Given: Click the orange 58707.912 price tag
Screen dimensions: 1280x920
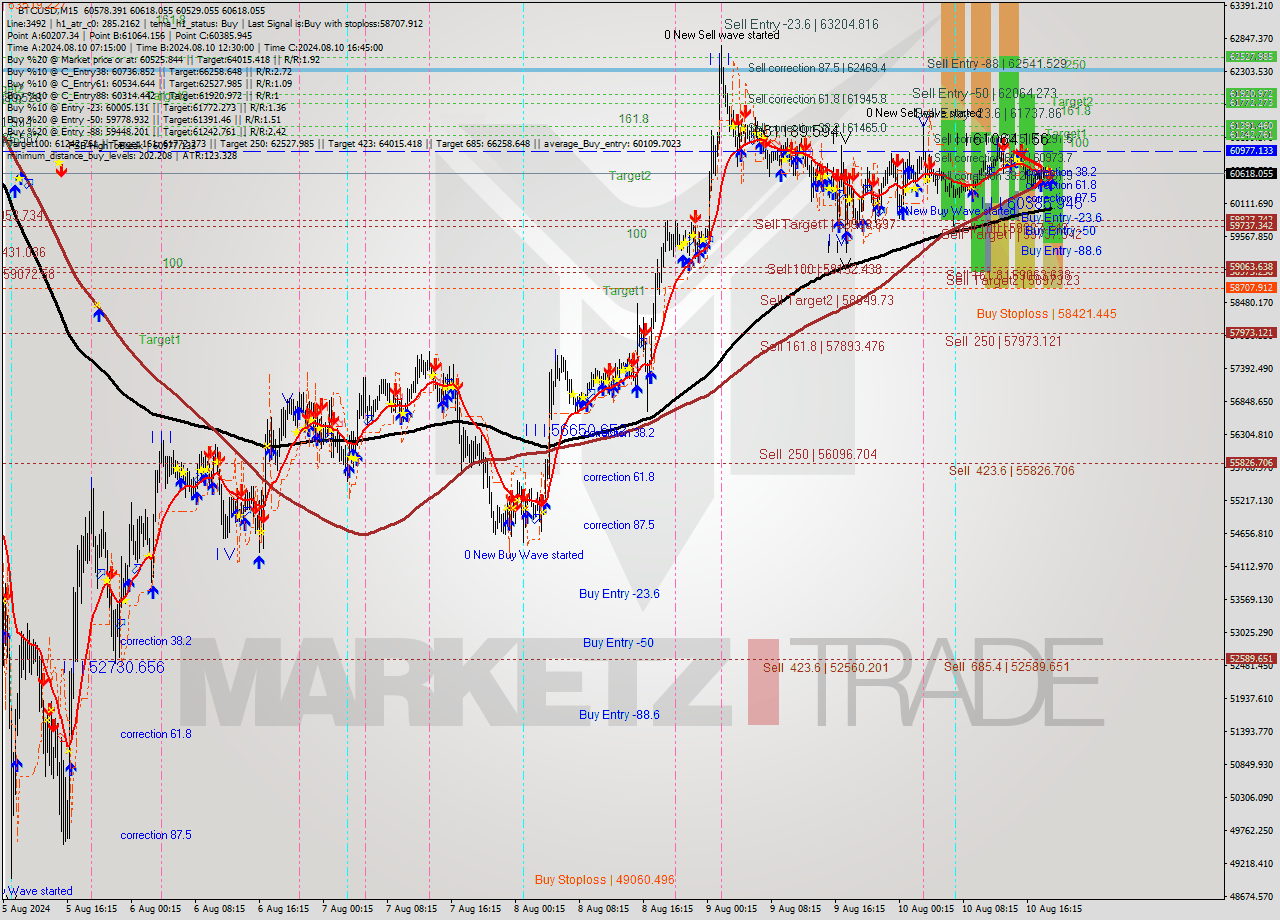Looking at the screenshot, I should pyautogui.click(x=1251, y=287).
